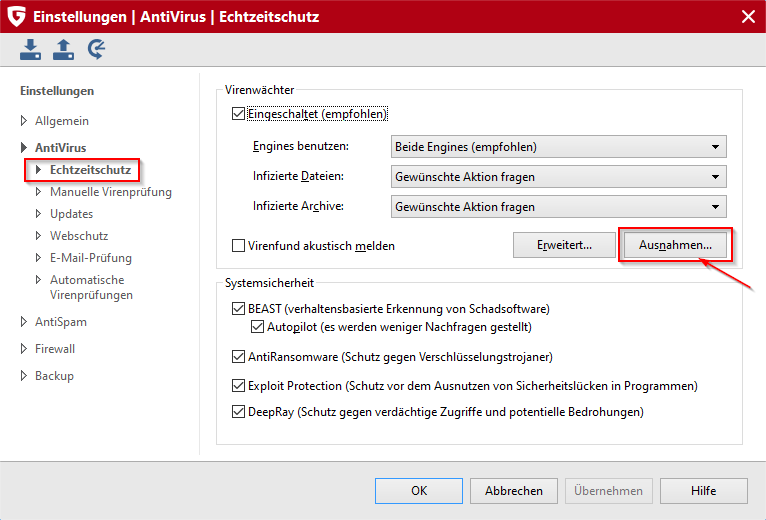Open Hilfe with the help button
This screenshot has width=766, height=520.
pyautogui.click(x=703, y=491)
